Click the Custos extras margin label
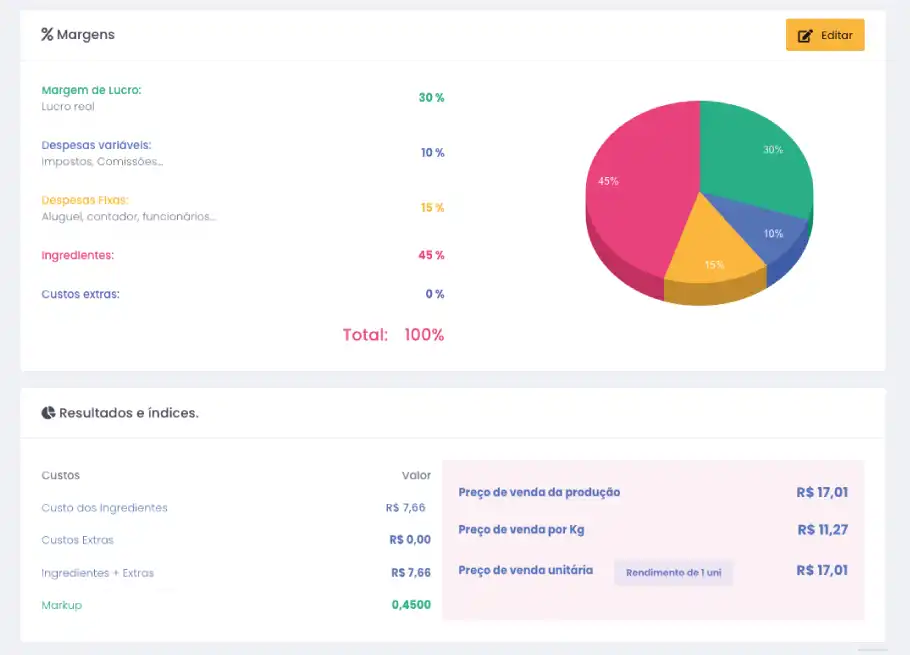This screenshot has height=655, width=910. coord(80,294)
